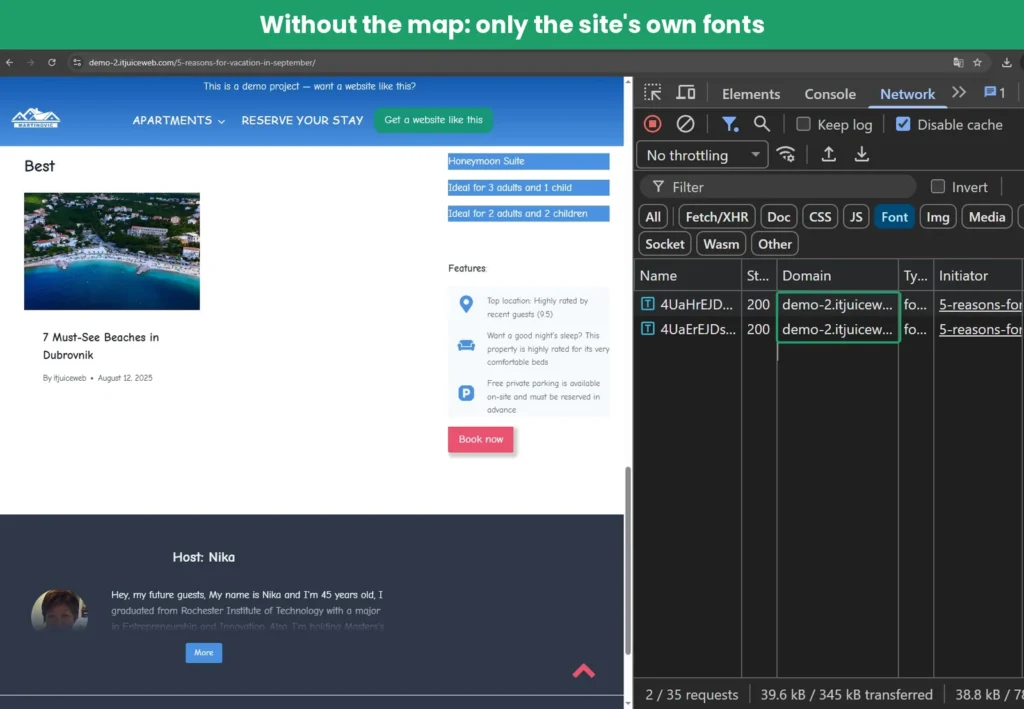
Task: Click the bed feature icon
Action: [x=466, y=345]
